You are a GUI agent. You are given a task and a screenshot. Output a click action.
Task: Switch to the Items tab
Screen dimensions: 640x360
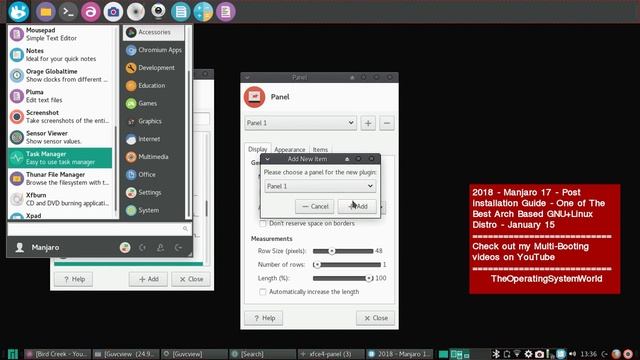coord(320,149)
